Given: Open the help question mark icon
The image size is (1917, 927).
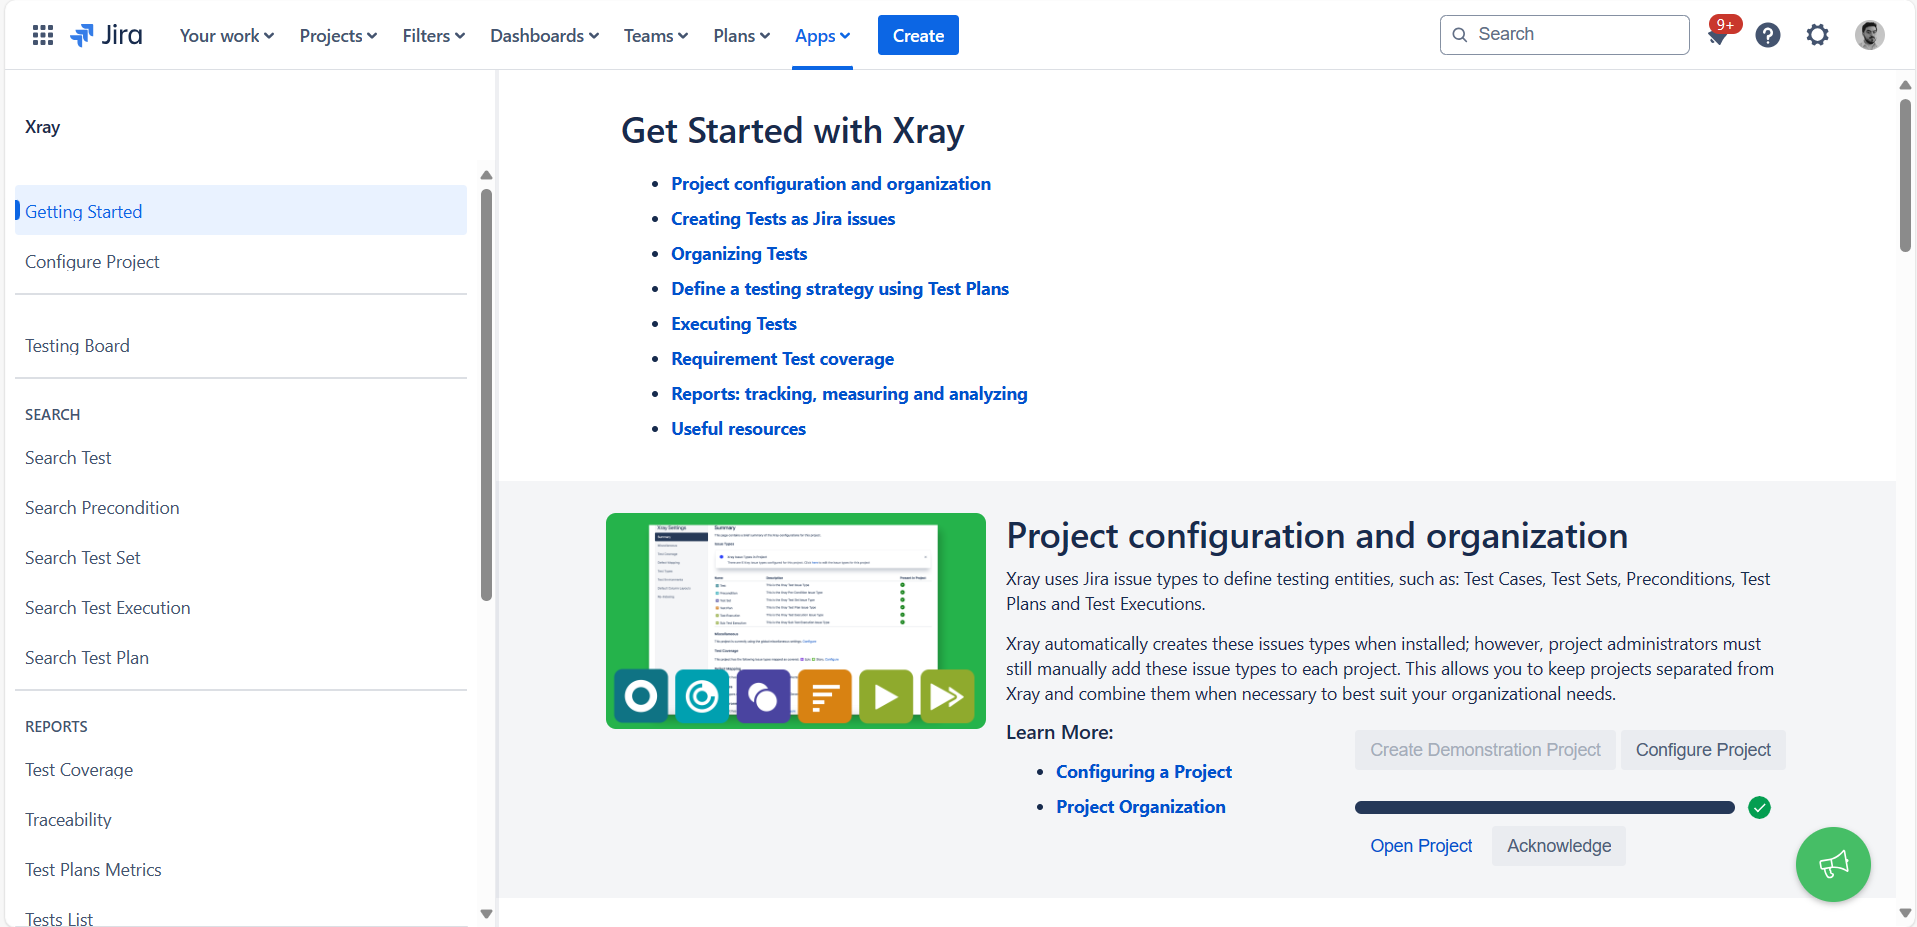Looking at the screenshot, I should (1768, 35).
